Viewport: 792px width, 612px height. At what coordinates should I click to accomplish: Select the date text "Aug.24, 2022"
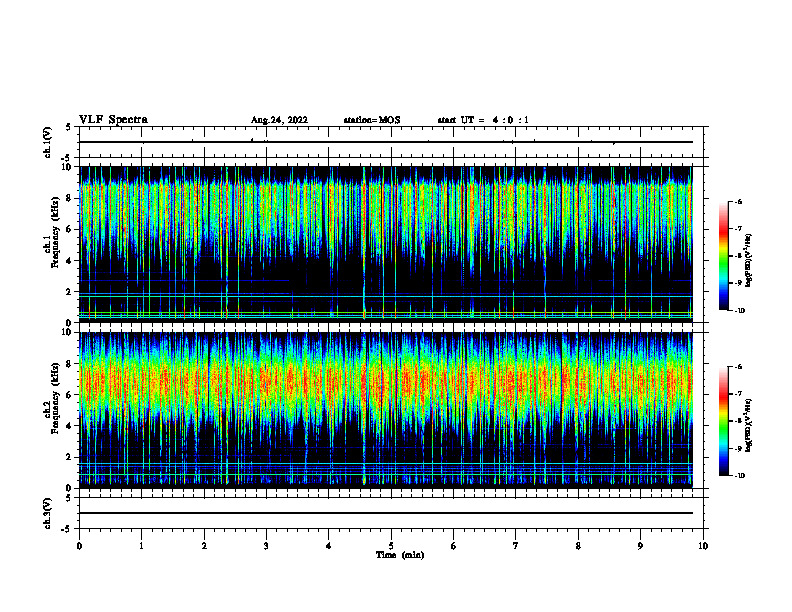tap(279, 120)
